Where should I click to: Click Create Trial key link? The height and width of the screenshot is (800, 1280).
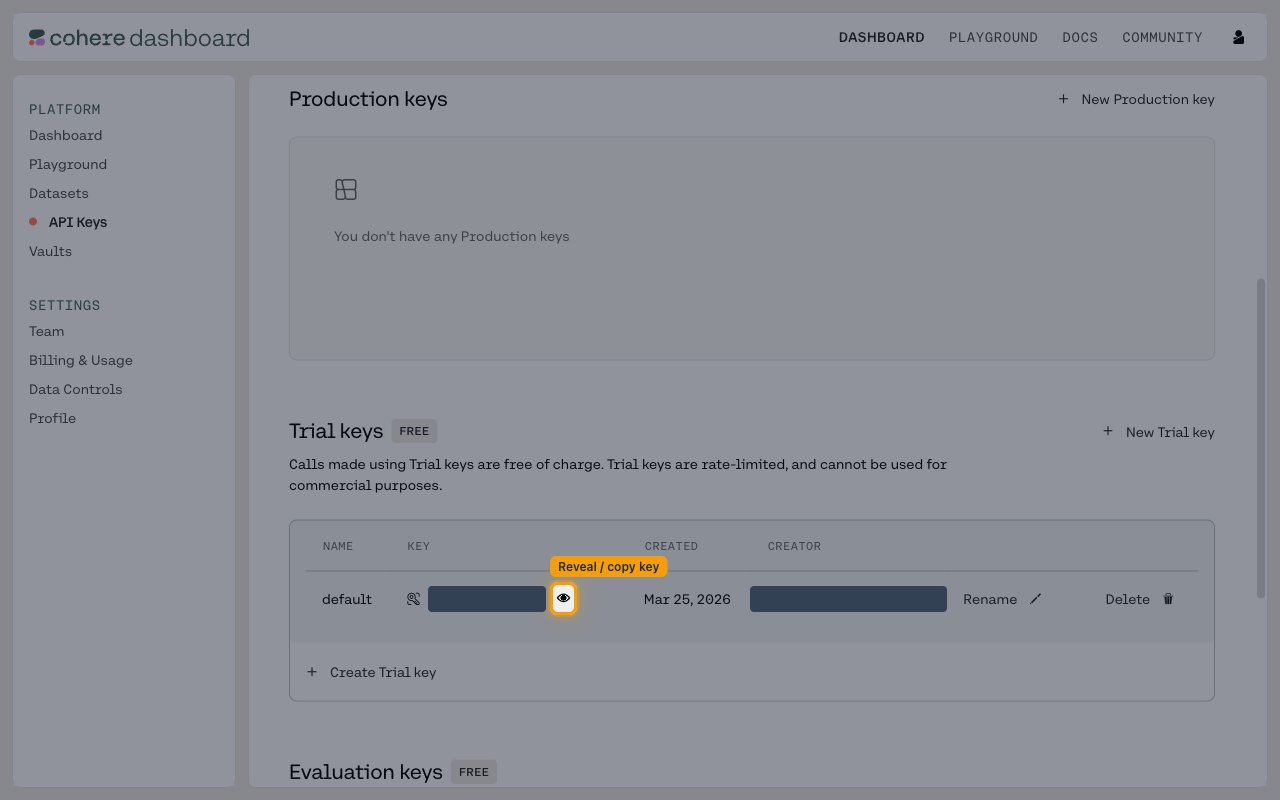click(x=371, y=672)
